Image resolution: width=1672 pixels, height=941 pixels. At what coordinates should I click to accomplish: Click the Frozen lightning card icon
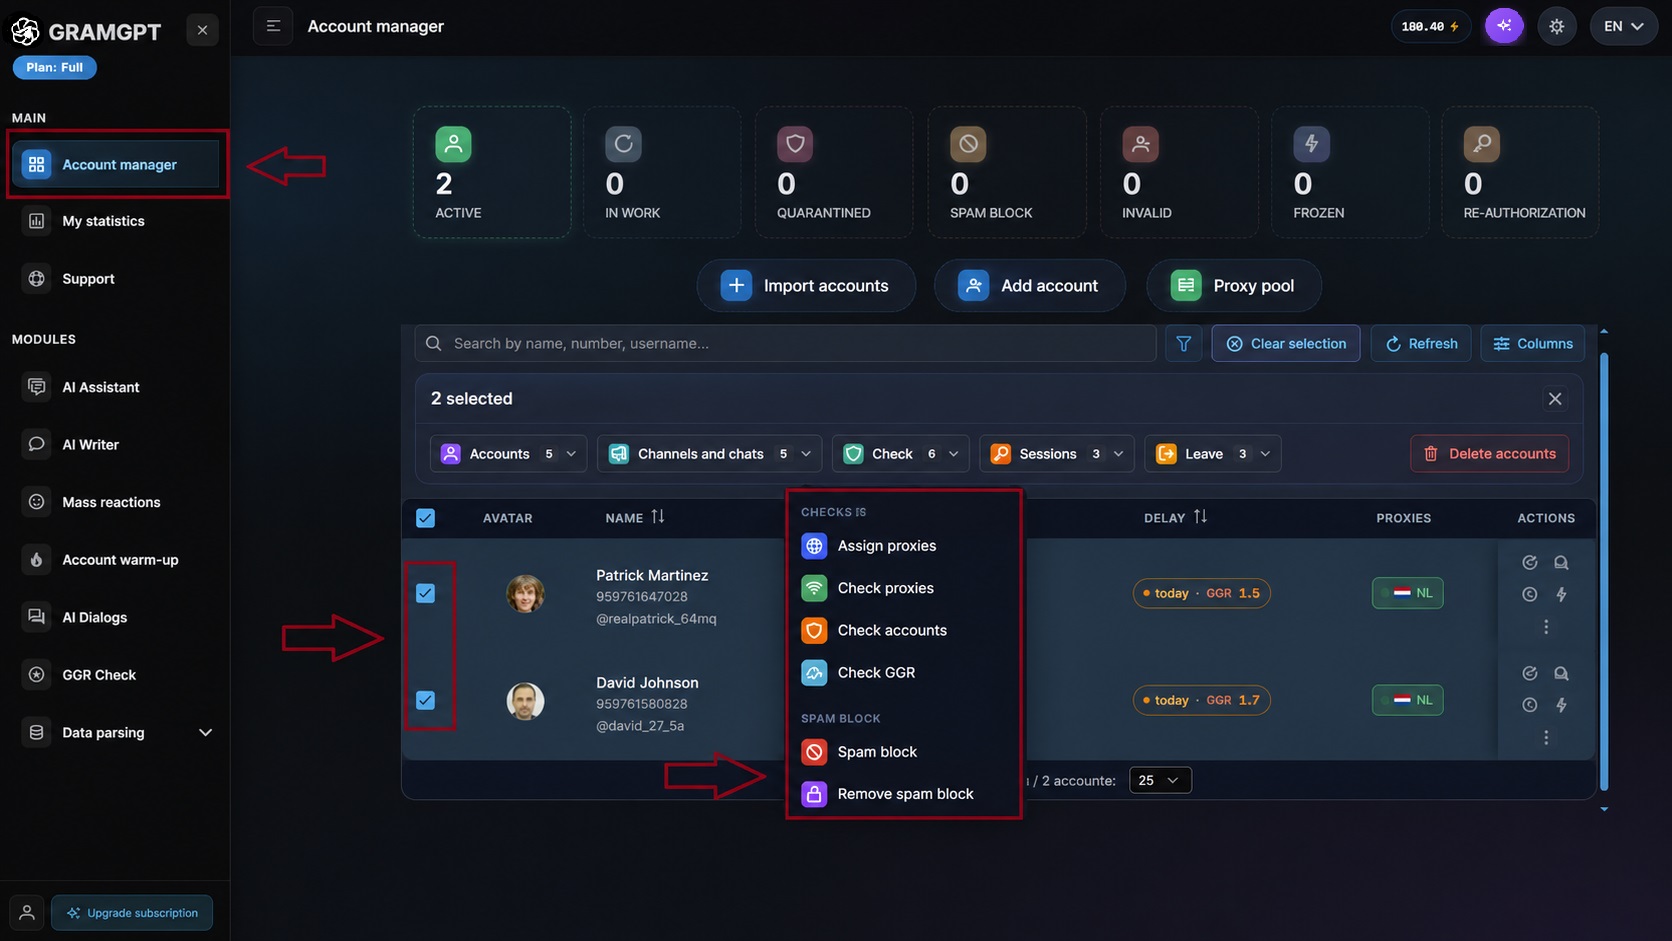pyautogui.click(x=1311, y=144)
